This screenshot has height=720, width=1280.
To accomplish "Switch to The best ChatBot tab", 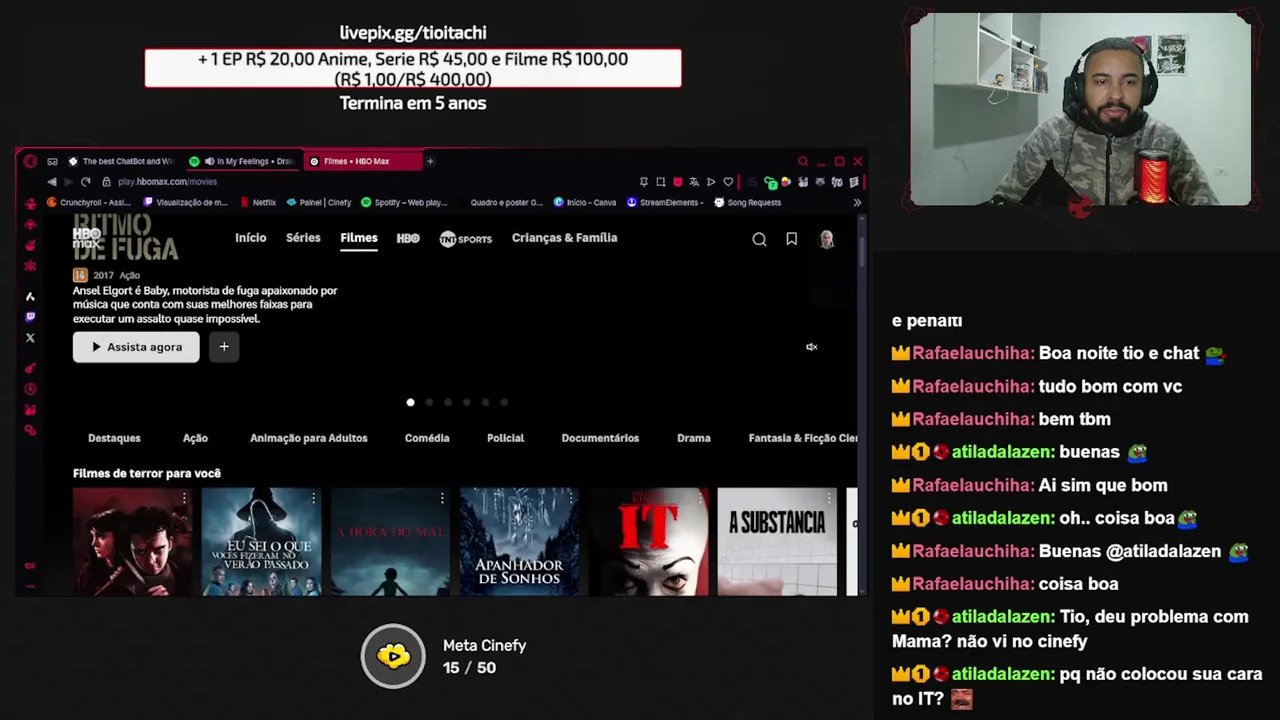I will (122, 161).
